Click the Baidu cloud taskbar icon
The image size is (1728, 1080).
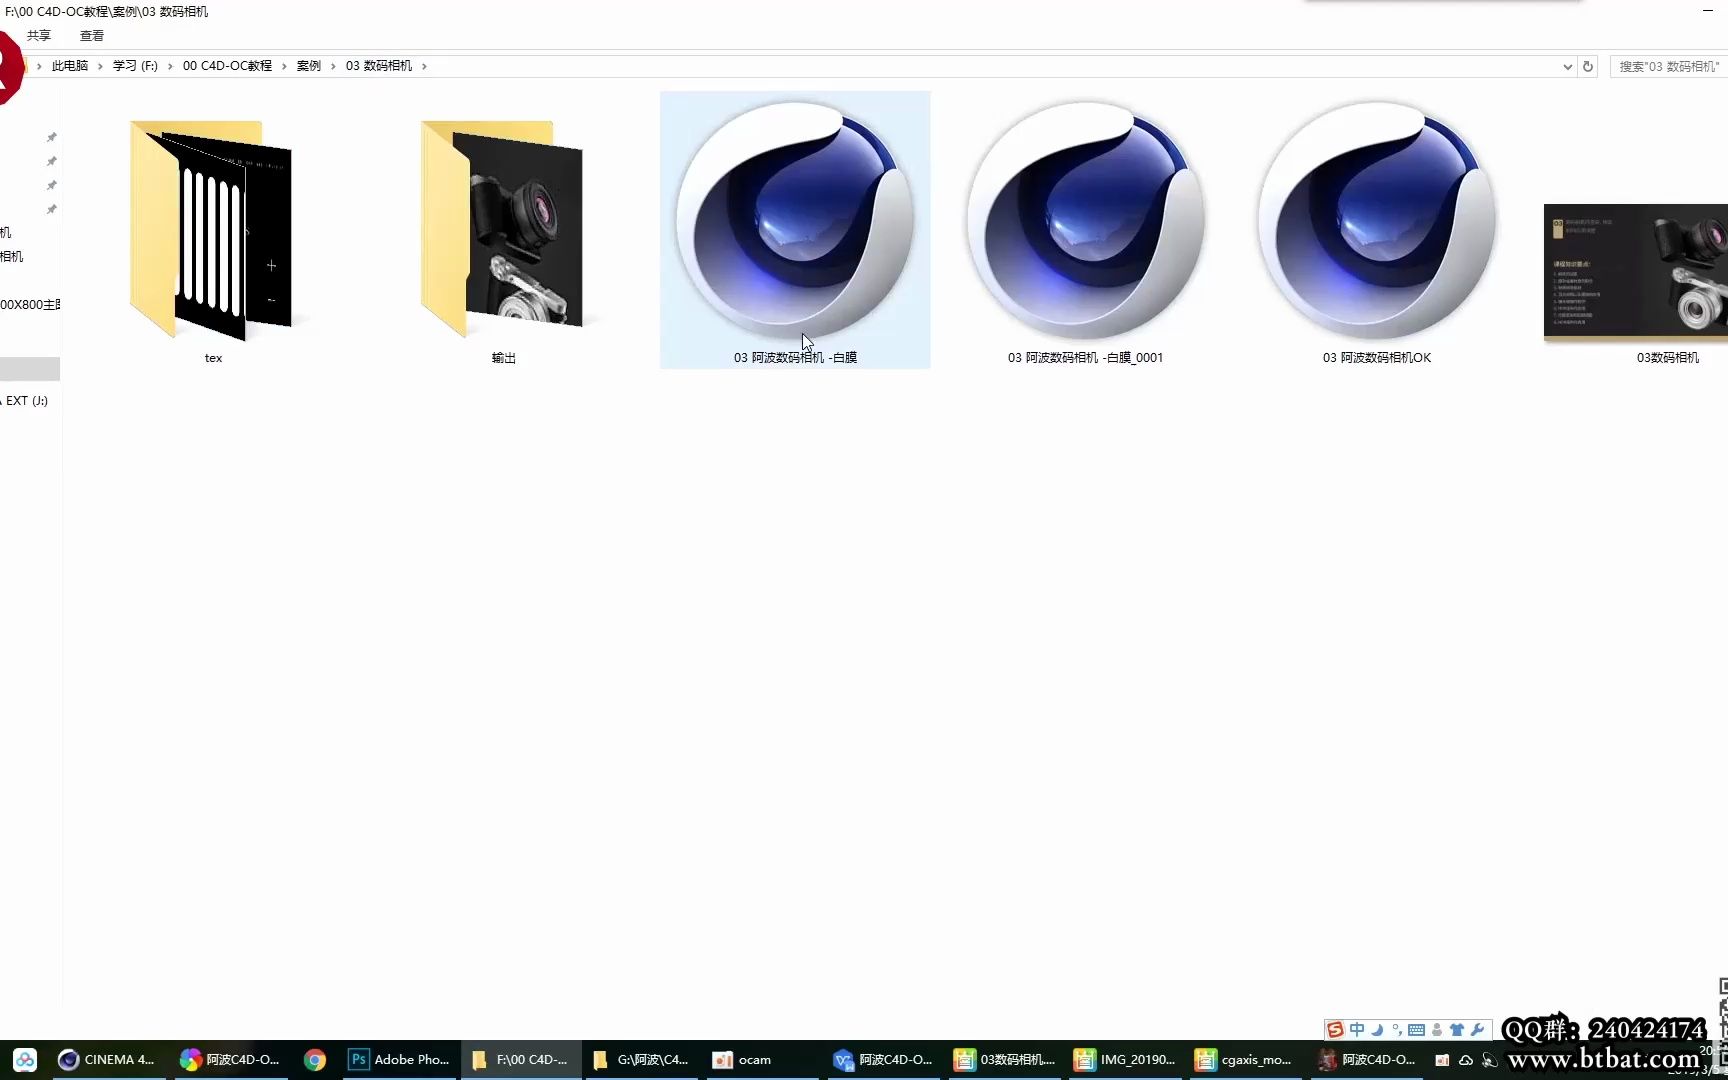[25, 1060]
